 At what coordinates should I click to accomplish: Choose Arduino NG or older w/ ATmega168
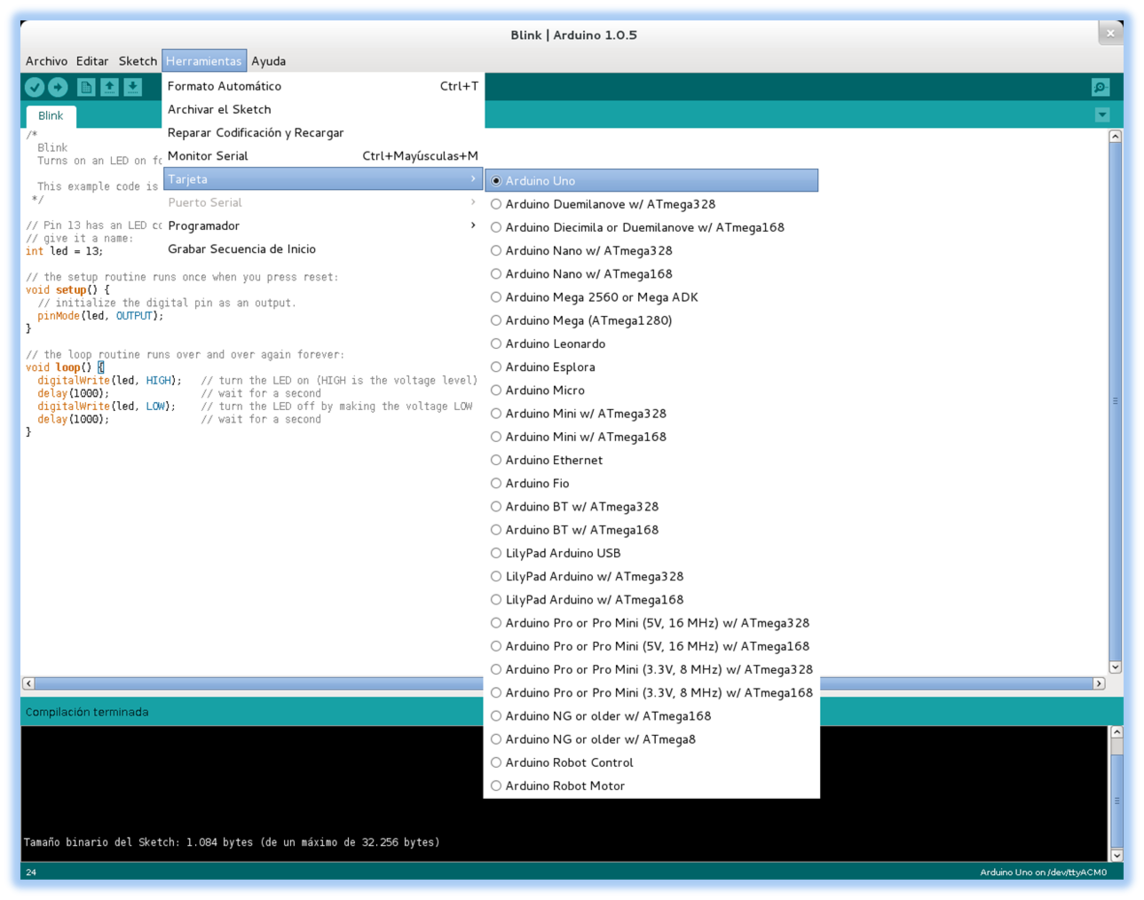[652, 716]
